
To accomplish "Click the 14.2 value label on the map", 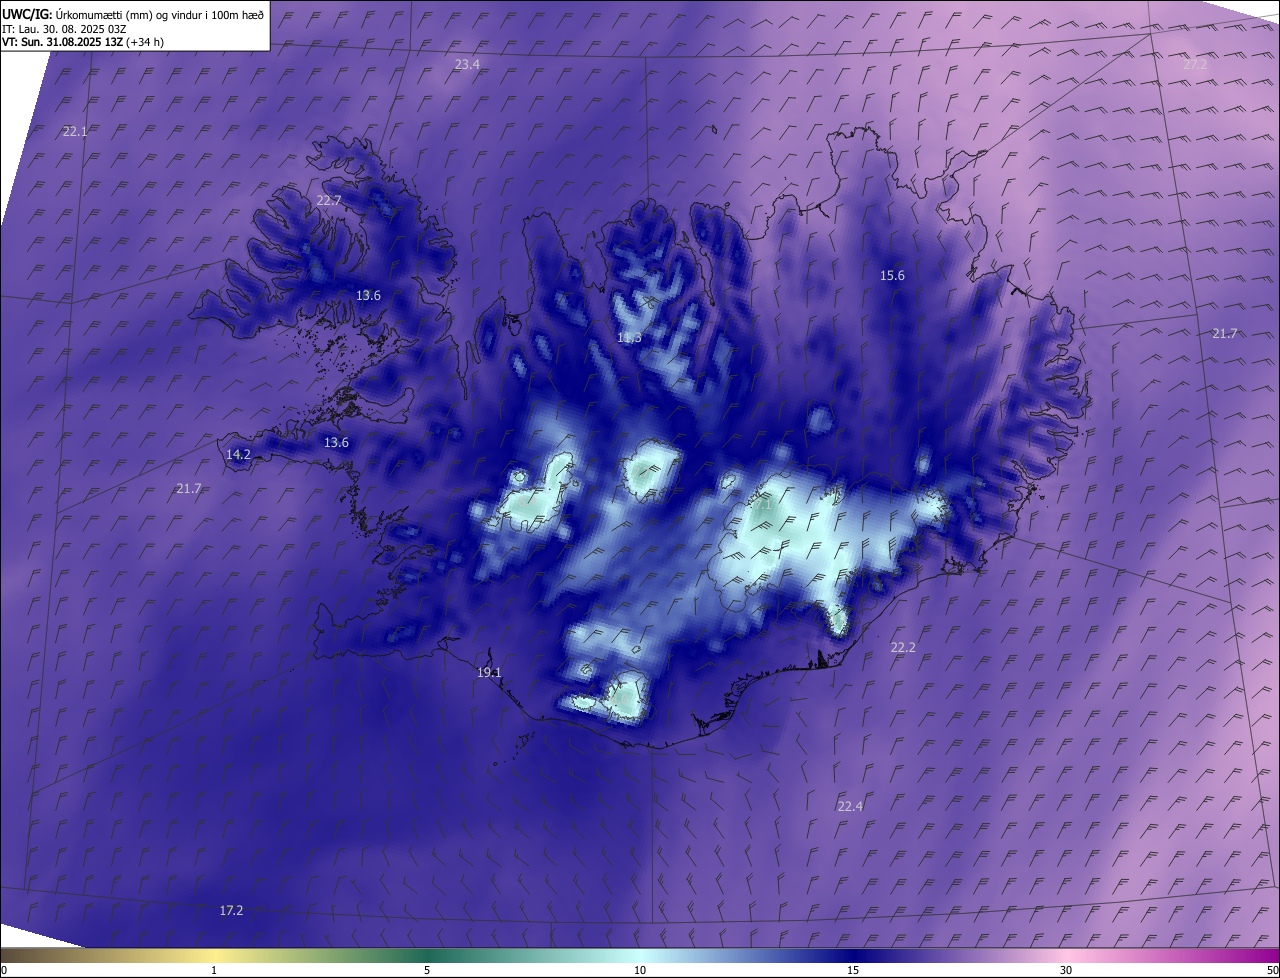I will pos(238,454).
